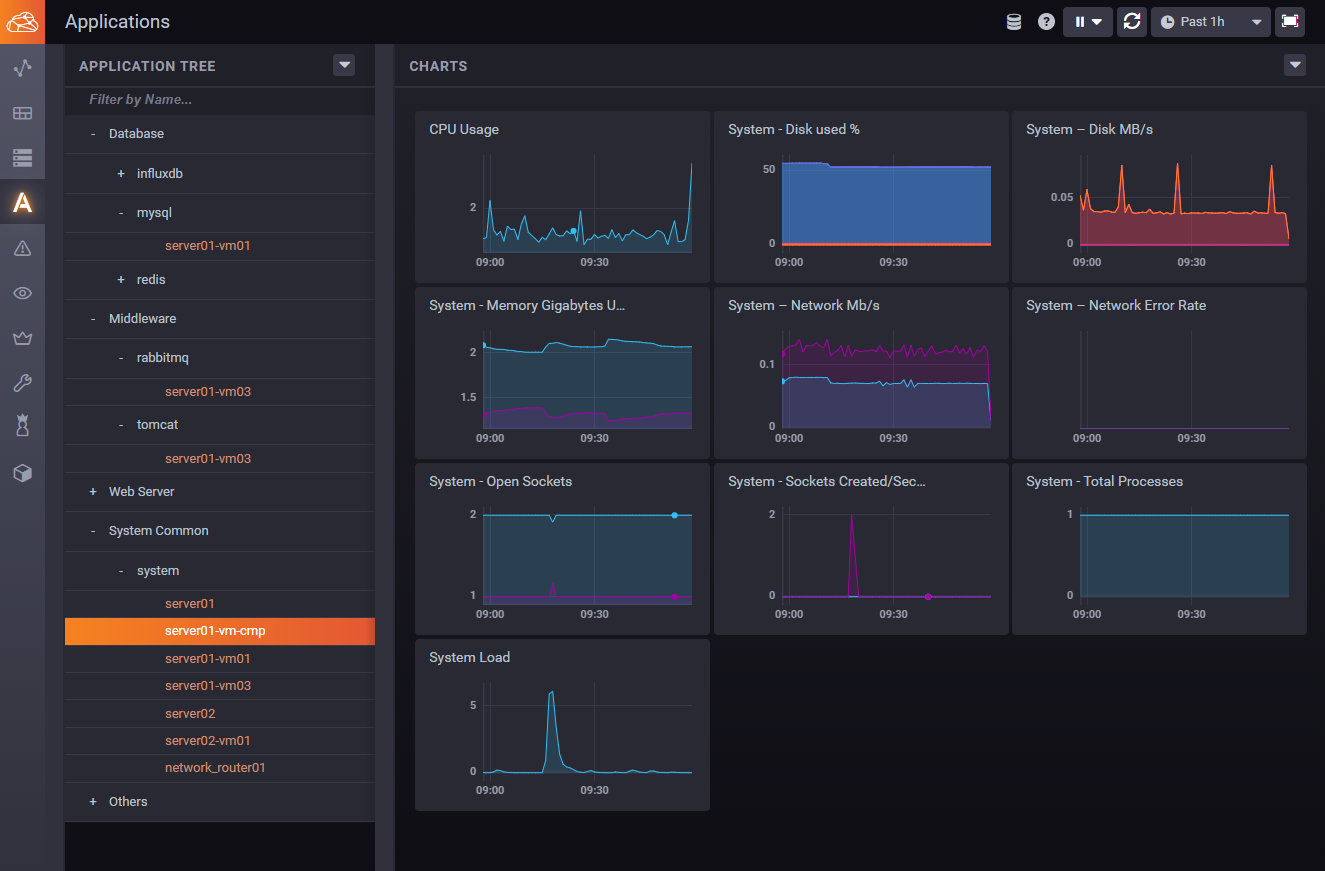Open the System - Memory Gigabytes chart
Screen dimensions: 1325x871
pyautogui.click(x=562, y=373)
